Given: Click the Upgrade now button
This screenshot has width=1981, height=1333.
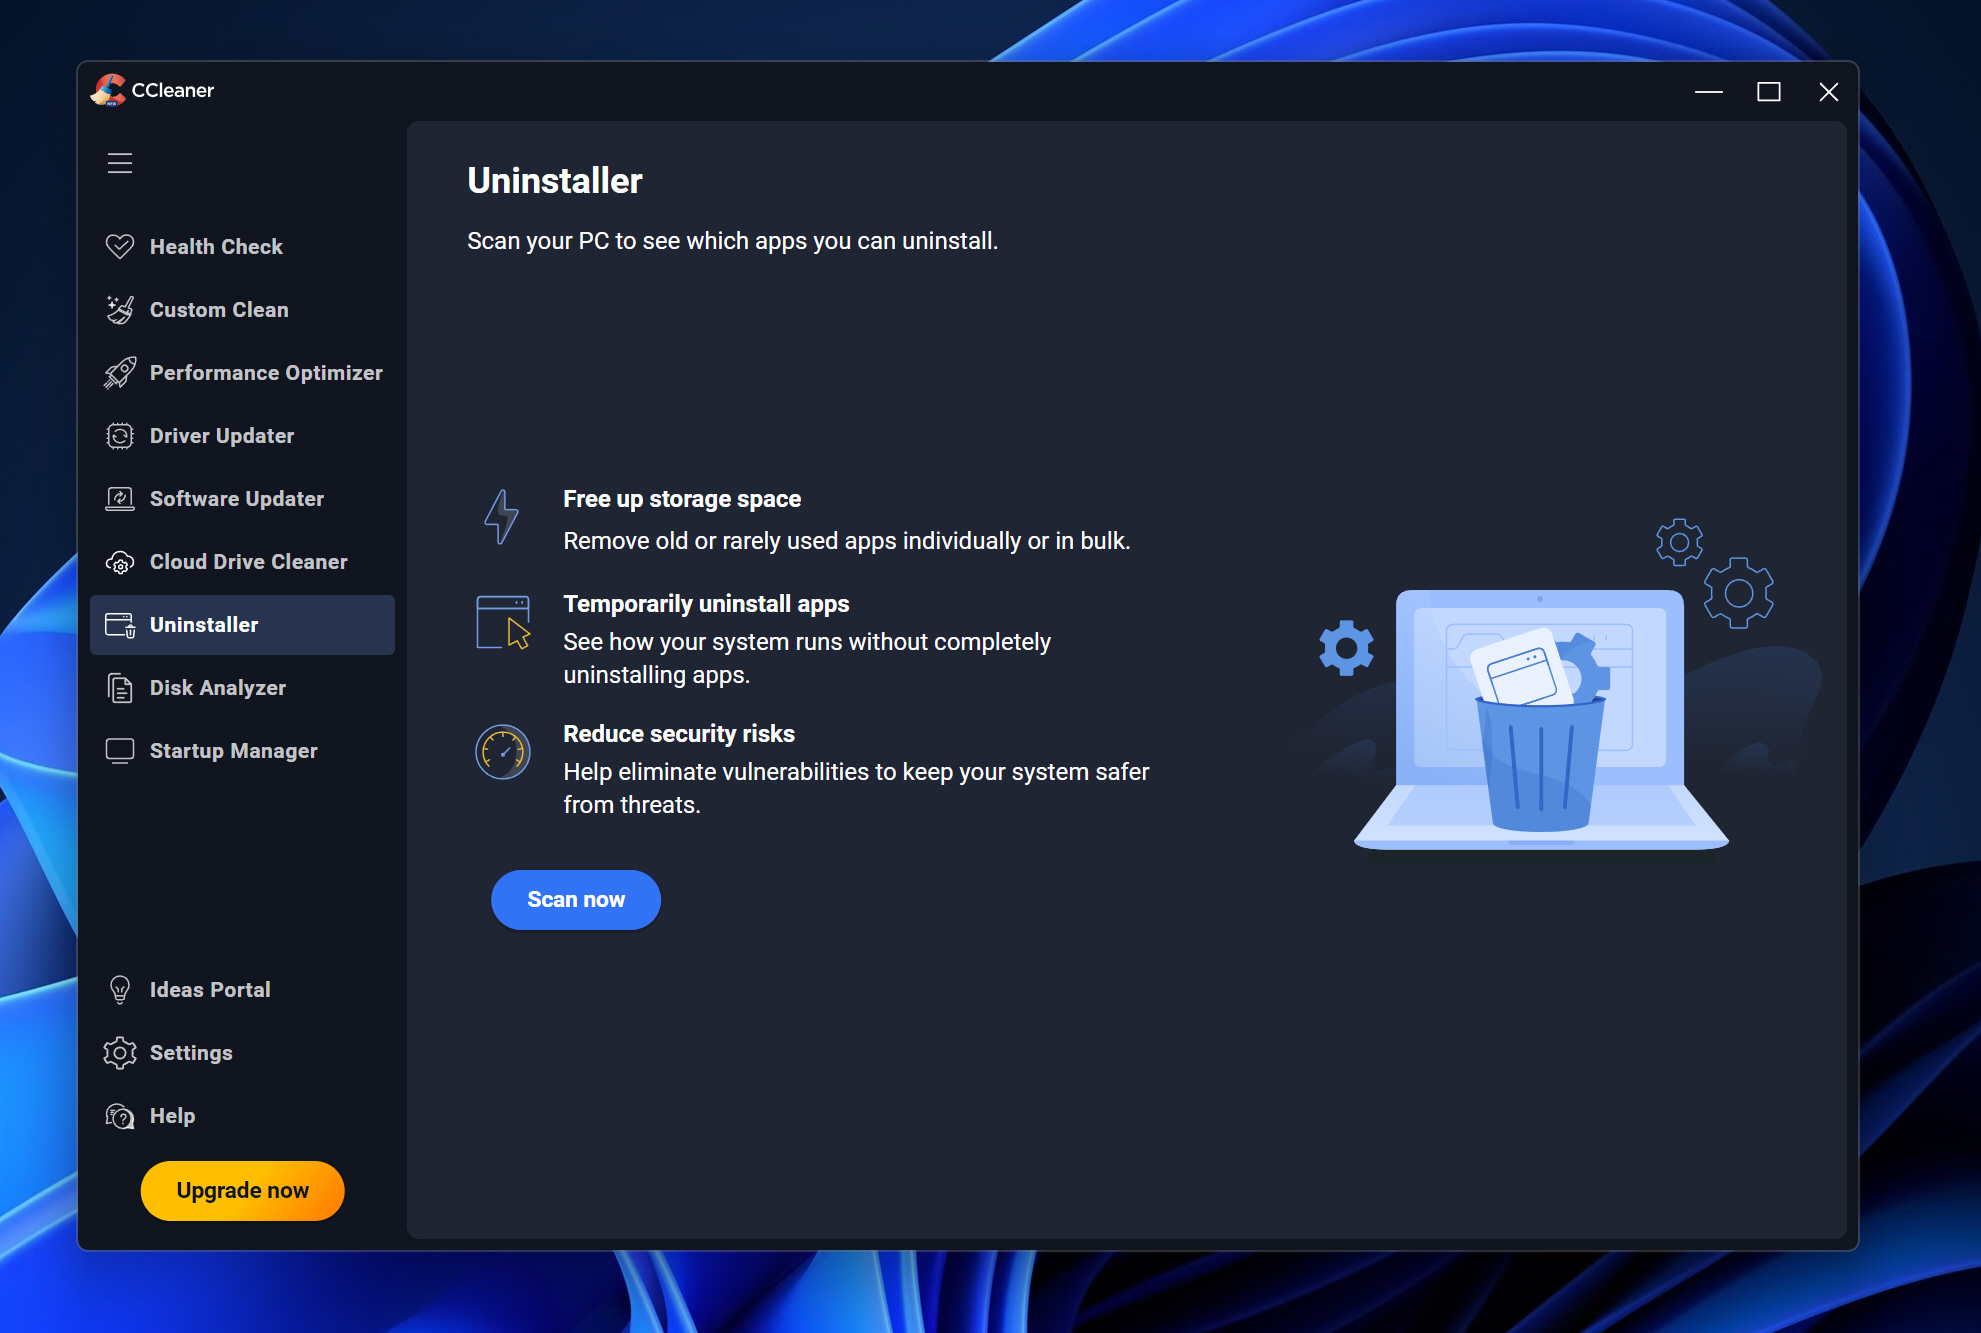Looking at the screenshot, I should [241, 1190].
